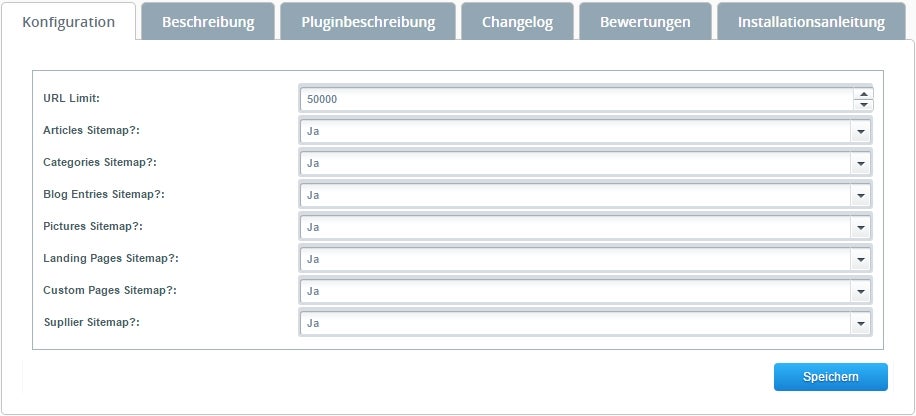Select the Konfiguration tab
The height and width of the screenshot is (416, 916).
[68, 22]
